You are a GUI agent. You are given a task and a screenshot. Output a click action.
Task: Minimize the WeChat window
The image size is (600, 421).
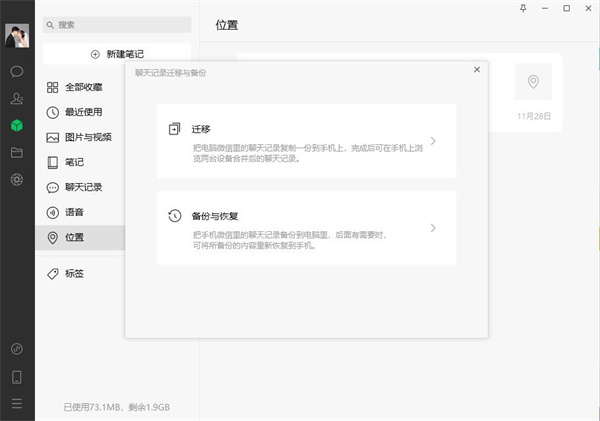tap(545, 8)
